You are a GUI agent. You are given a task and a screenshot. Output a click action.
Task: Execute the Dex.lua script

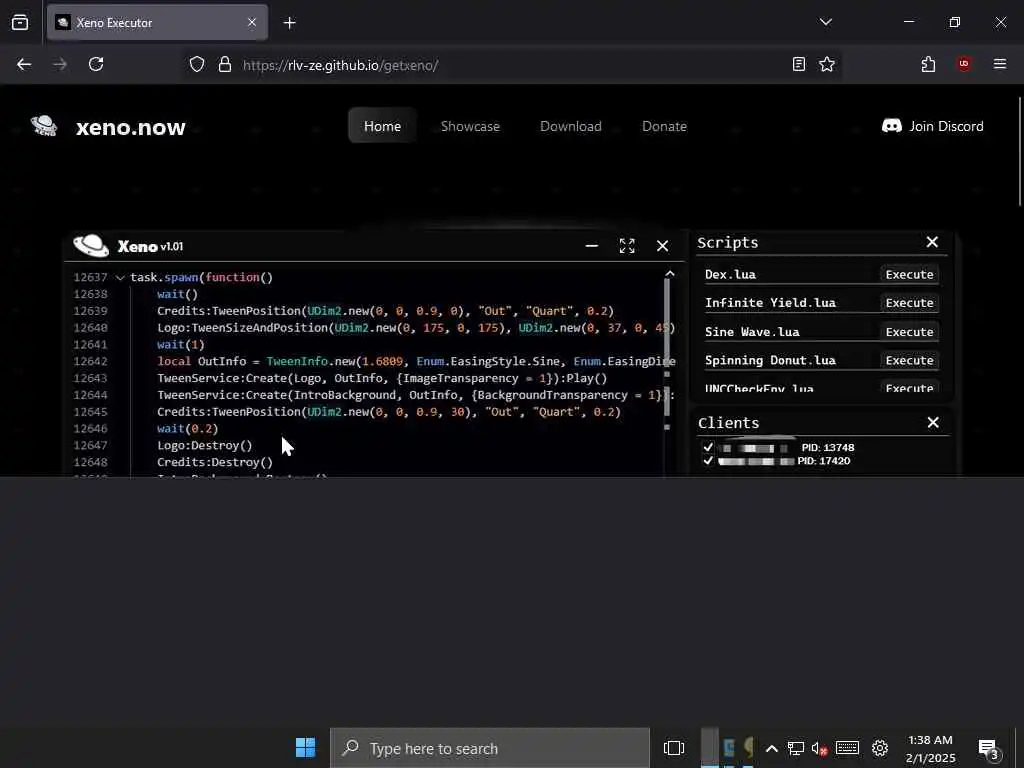[x=909, y=274]
